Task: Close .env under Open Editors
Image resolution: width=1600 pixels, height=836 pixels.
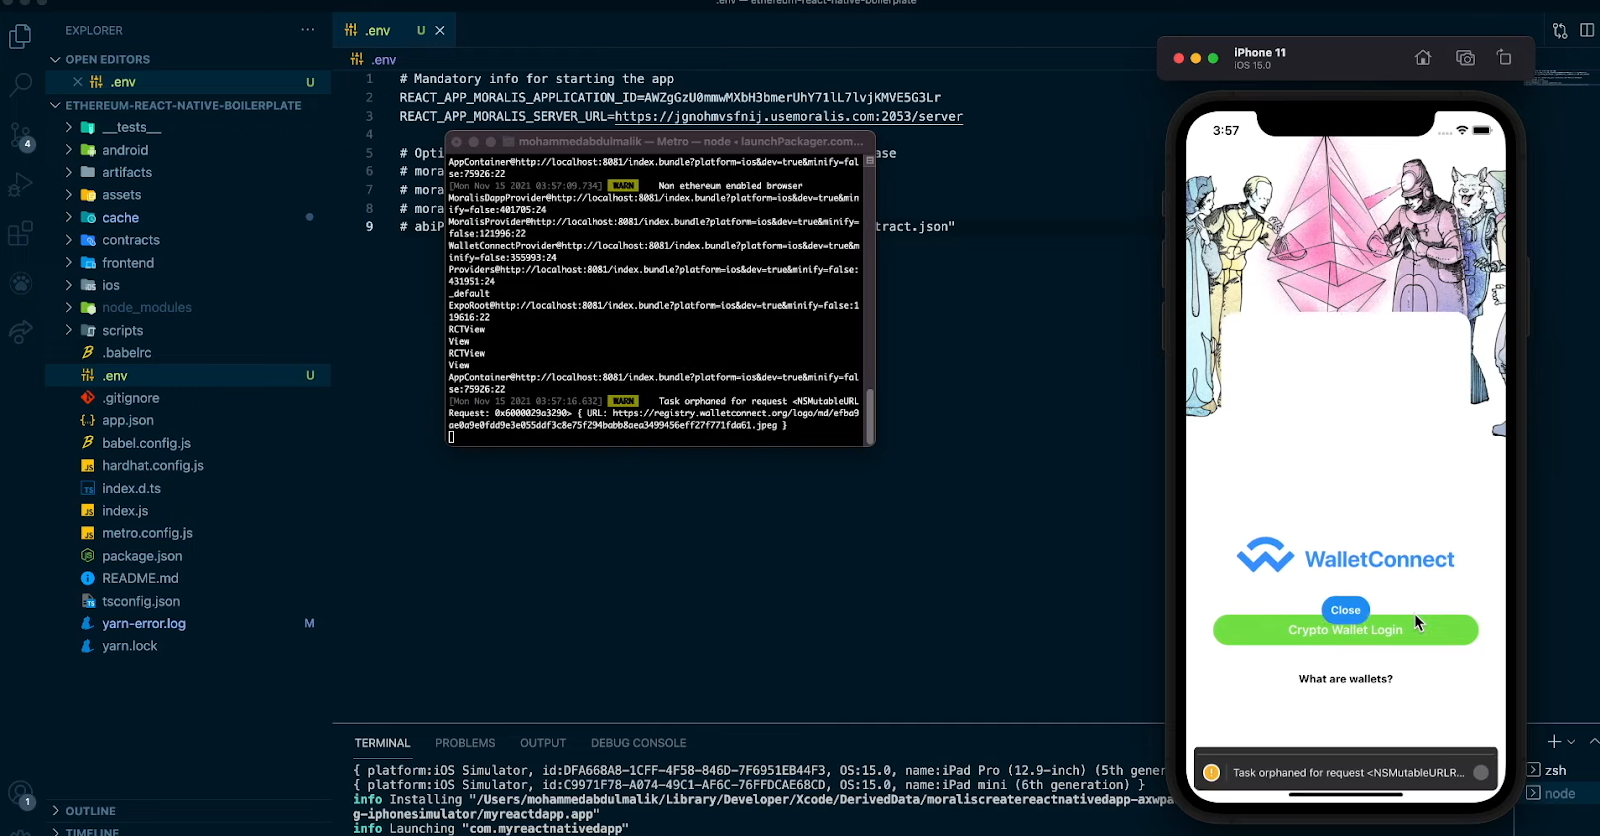Action: tap(77, 82)
